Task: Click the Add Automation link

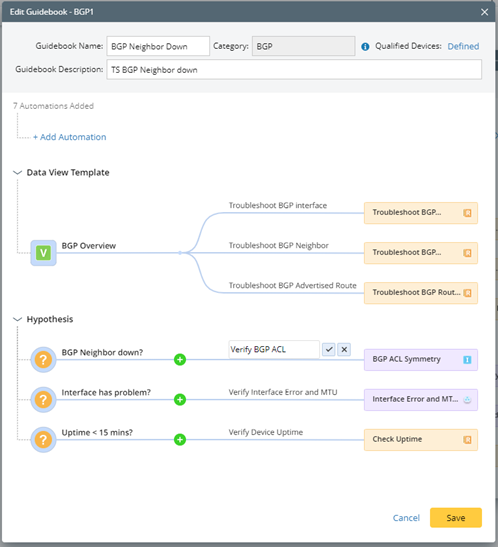Action: pos(70,137)
